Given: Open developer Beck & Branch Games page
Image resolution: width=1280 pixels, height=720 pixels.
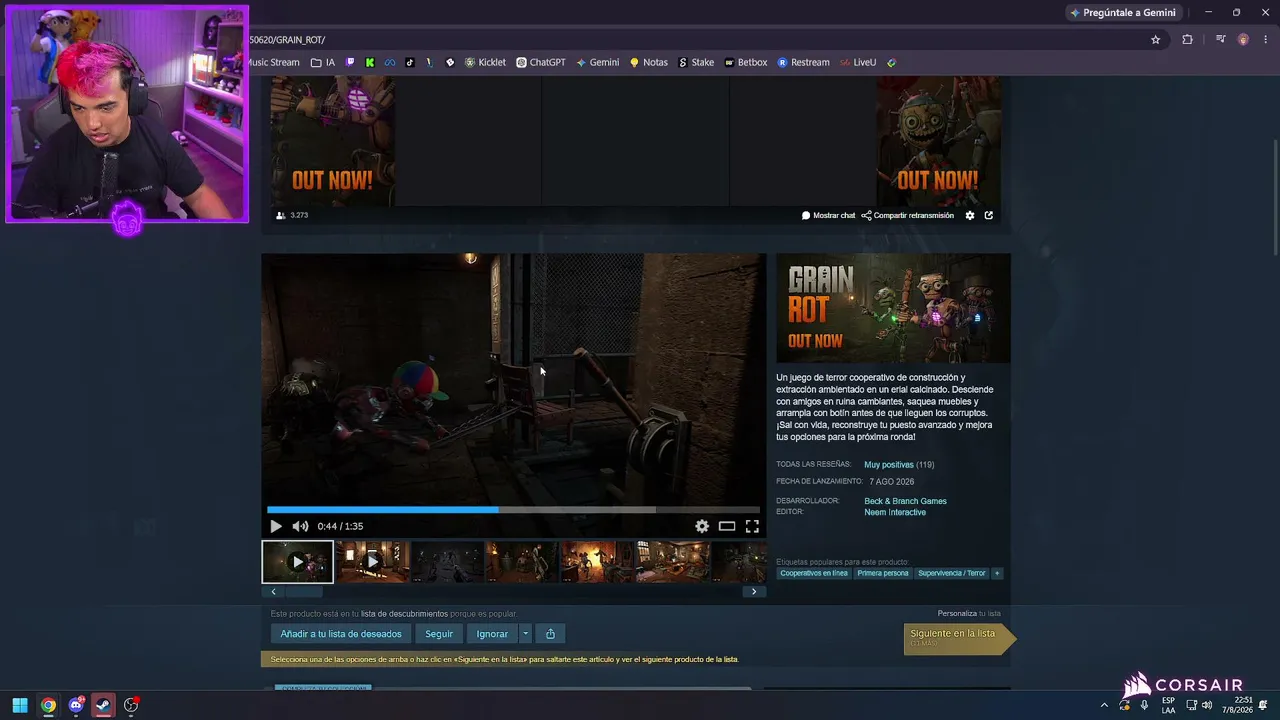Looking at the screenshot, I should [905, 501].
